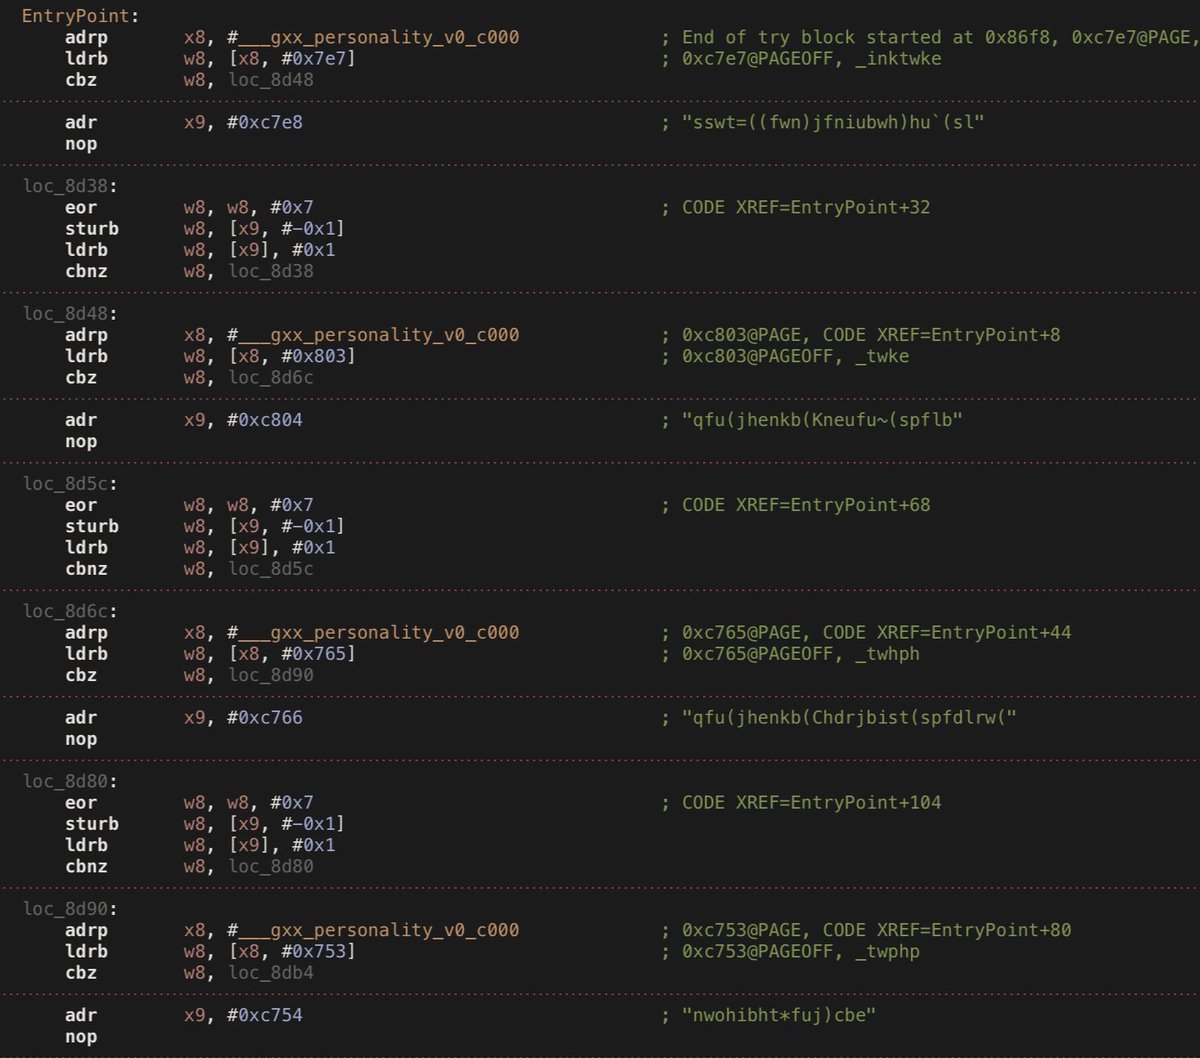Click the #0xc804 address operand

click(266, 420)
